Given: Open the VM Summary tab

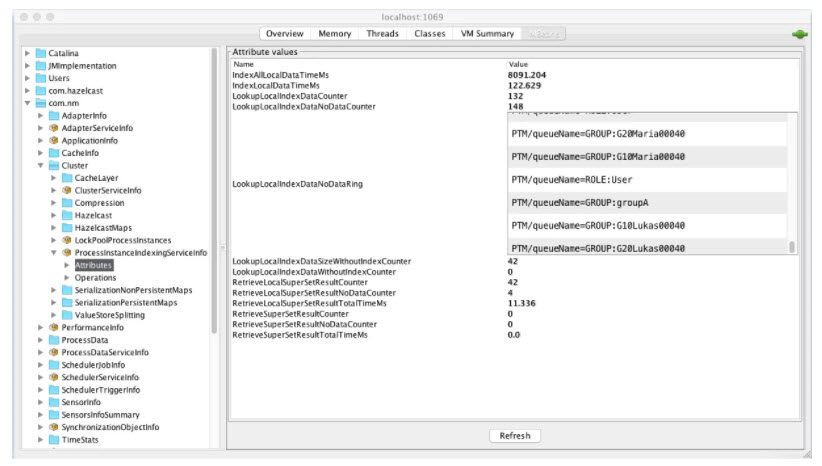Looking at the screenshot, I should 487,34.
